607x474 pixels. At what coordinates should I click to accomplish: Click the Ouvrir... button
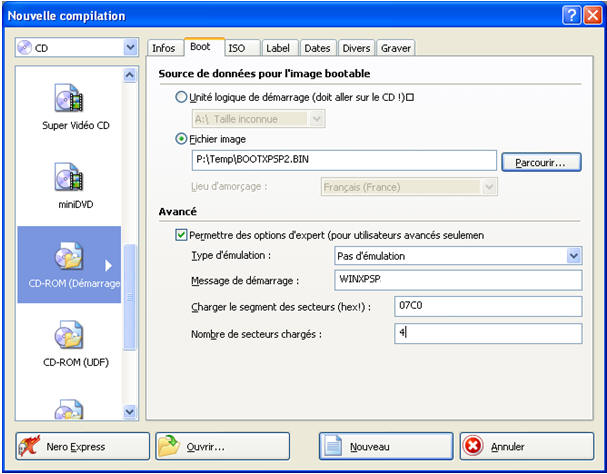223,447
